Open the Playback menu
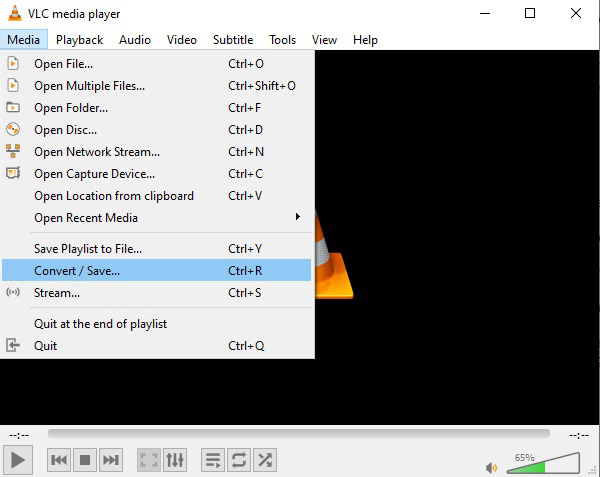The width and height of the screenshot is (600, 477). 80,40
